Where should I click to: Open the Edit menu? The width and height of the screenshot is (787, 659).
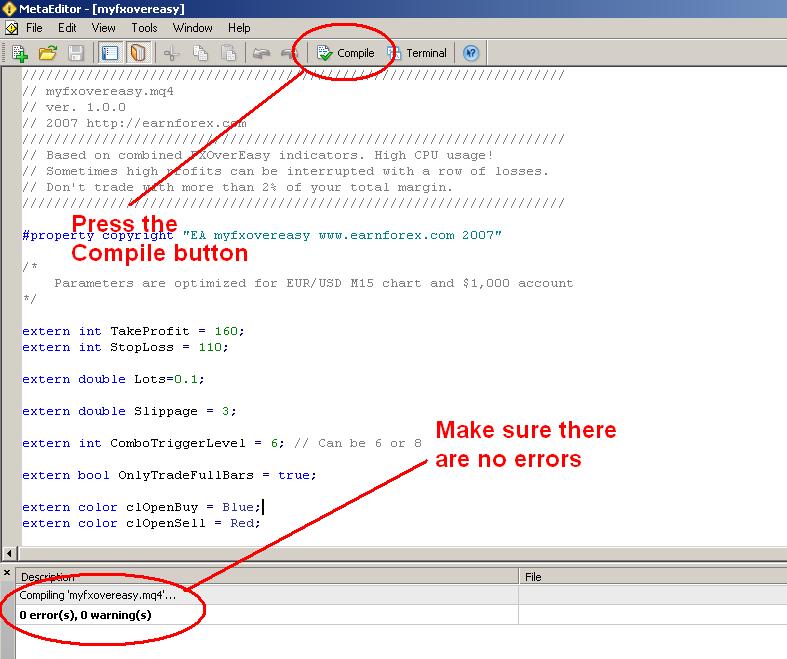pyautogui.click(x=67, y=28)
